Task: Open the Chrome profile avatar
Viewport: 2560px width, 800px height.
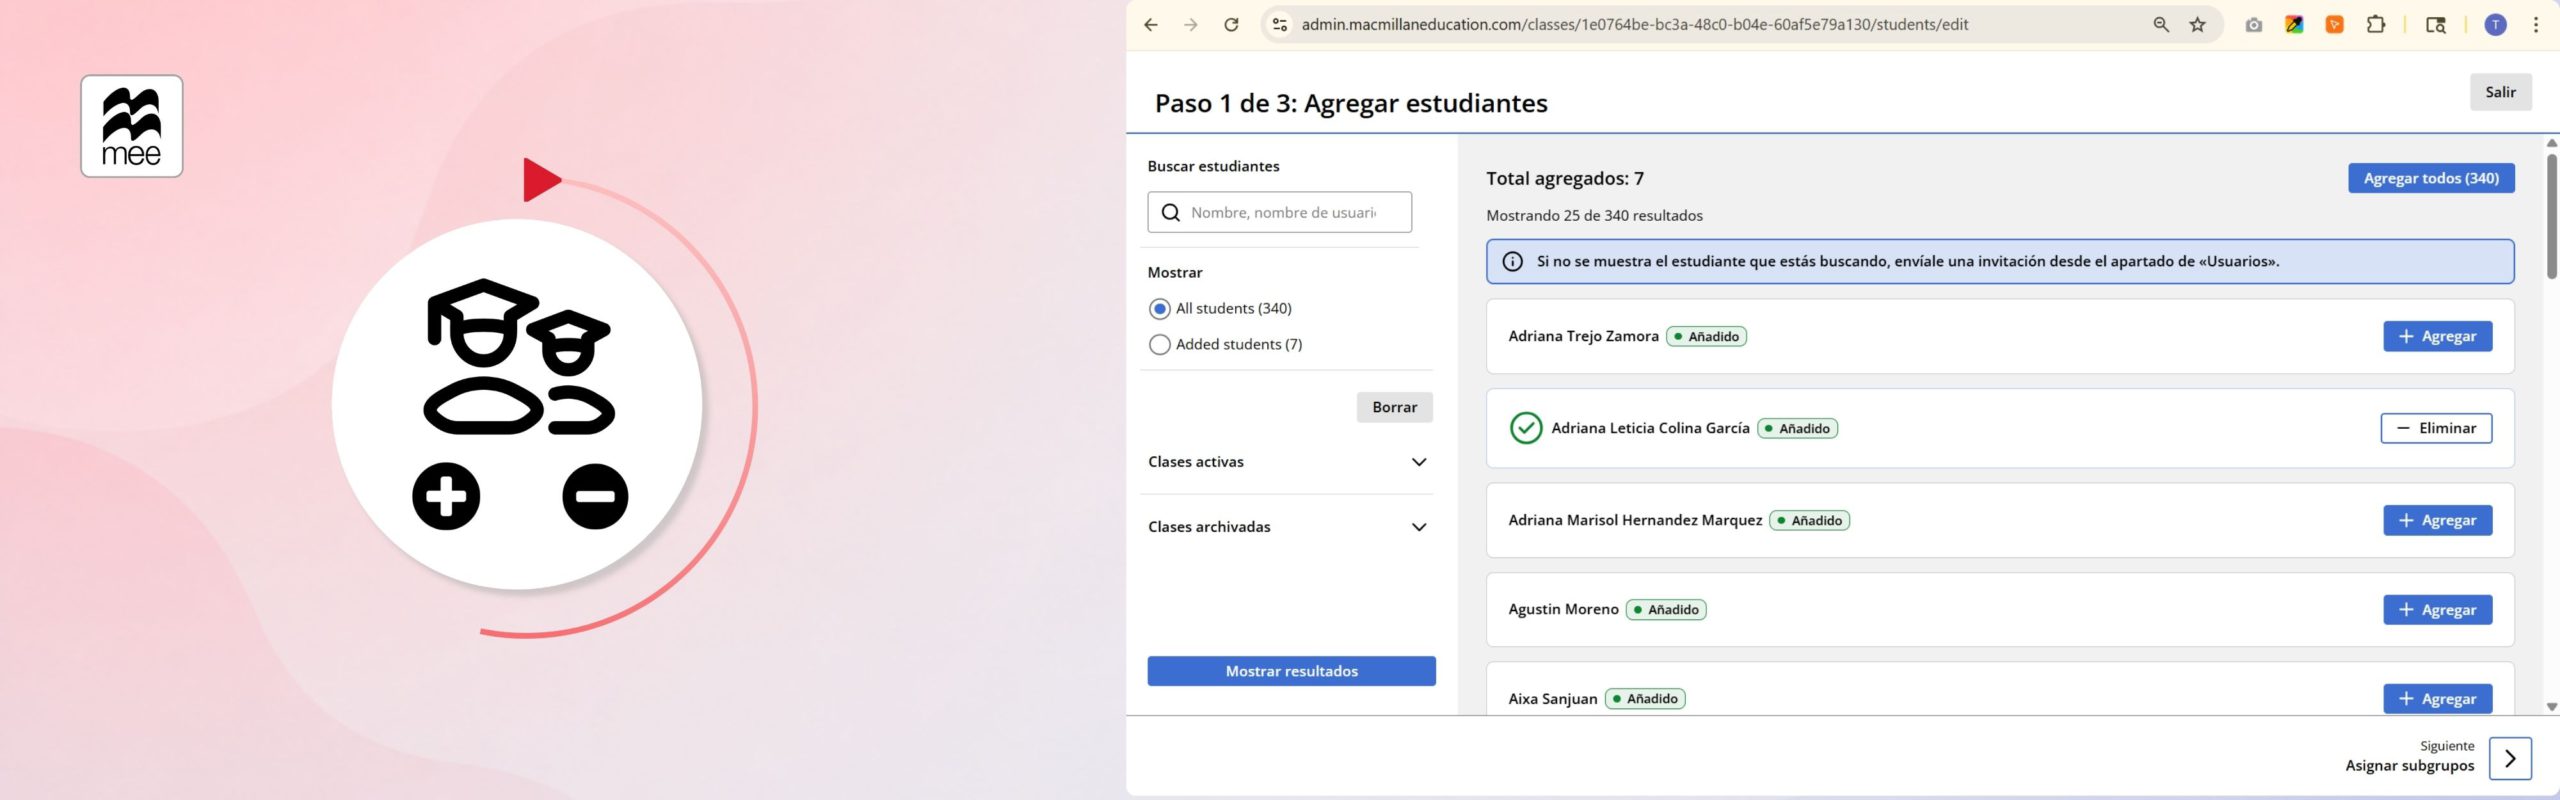Action: 2496,25
